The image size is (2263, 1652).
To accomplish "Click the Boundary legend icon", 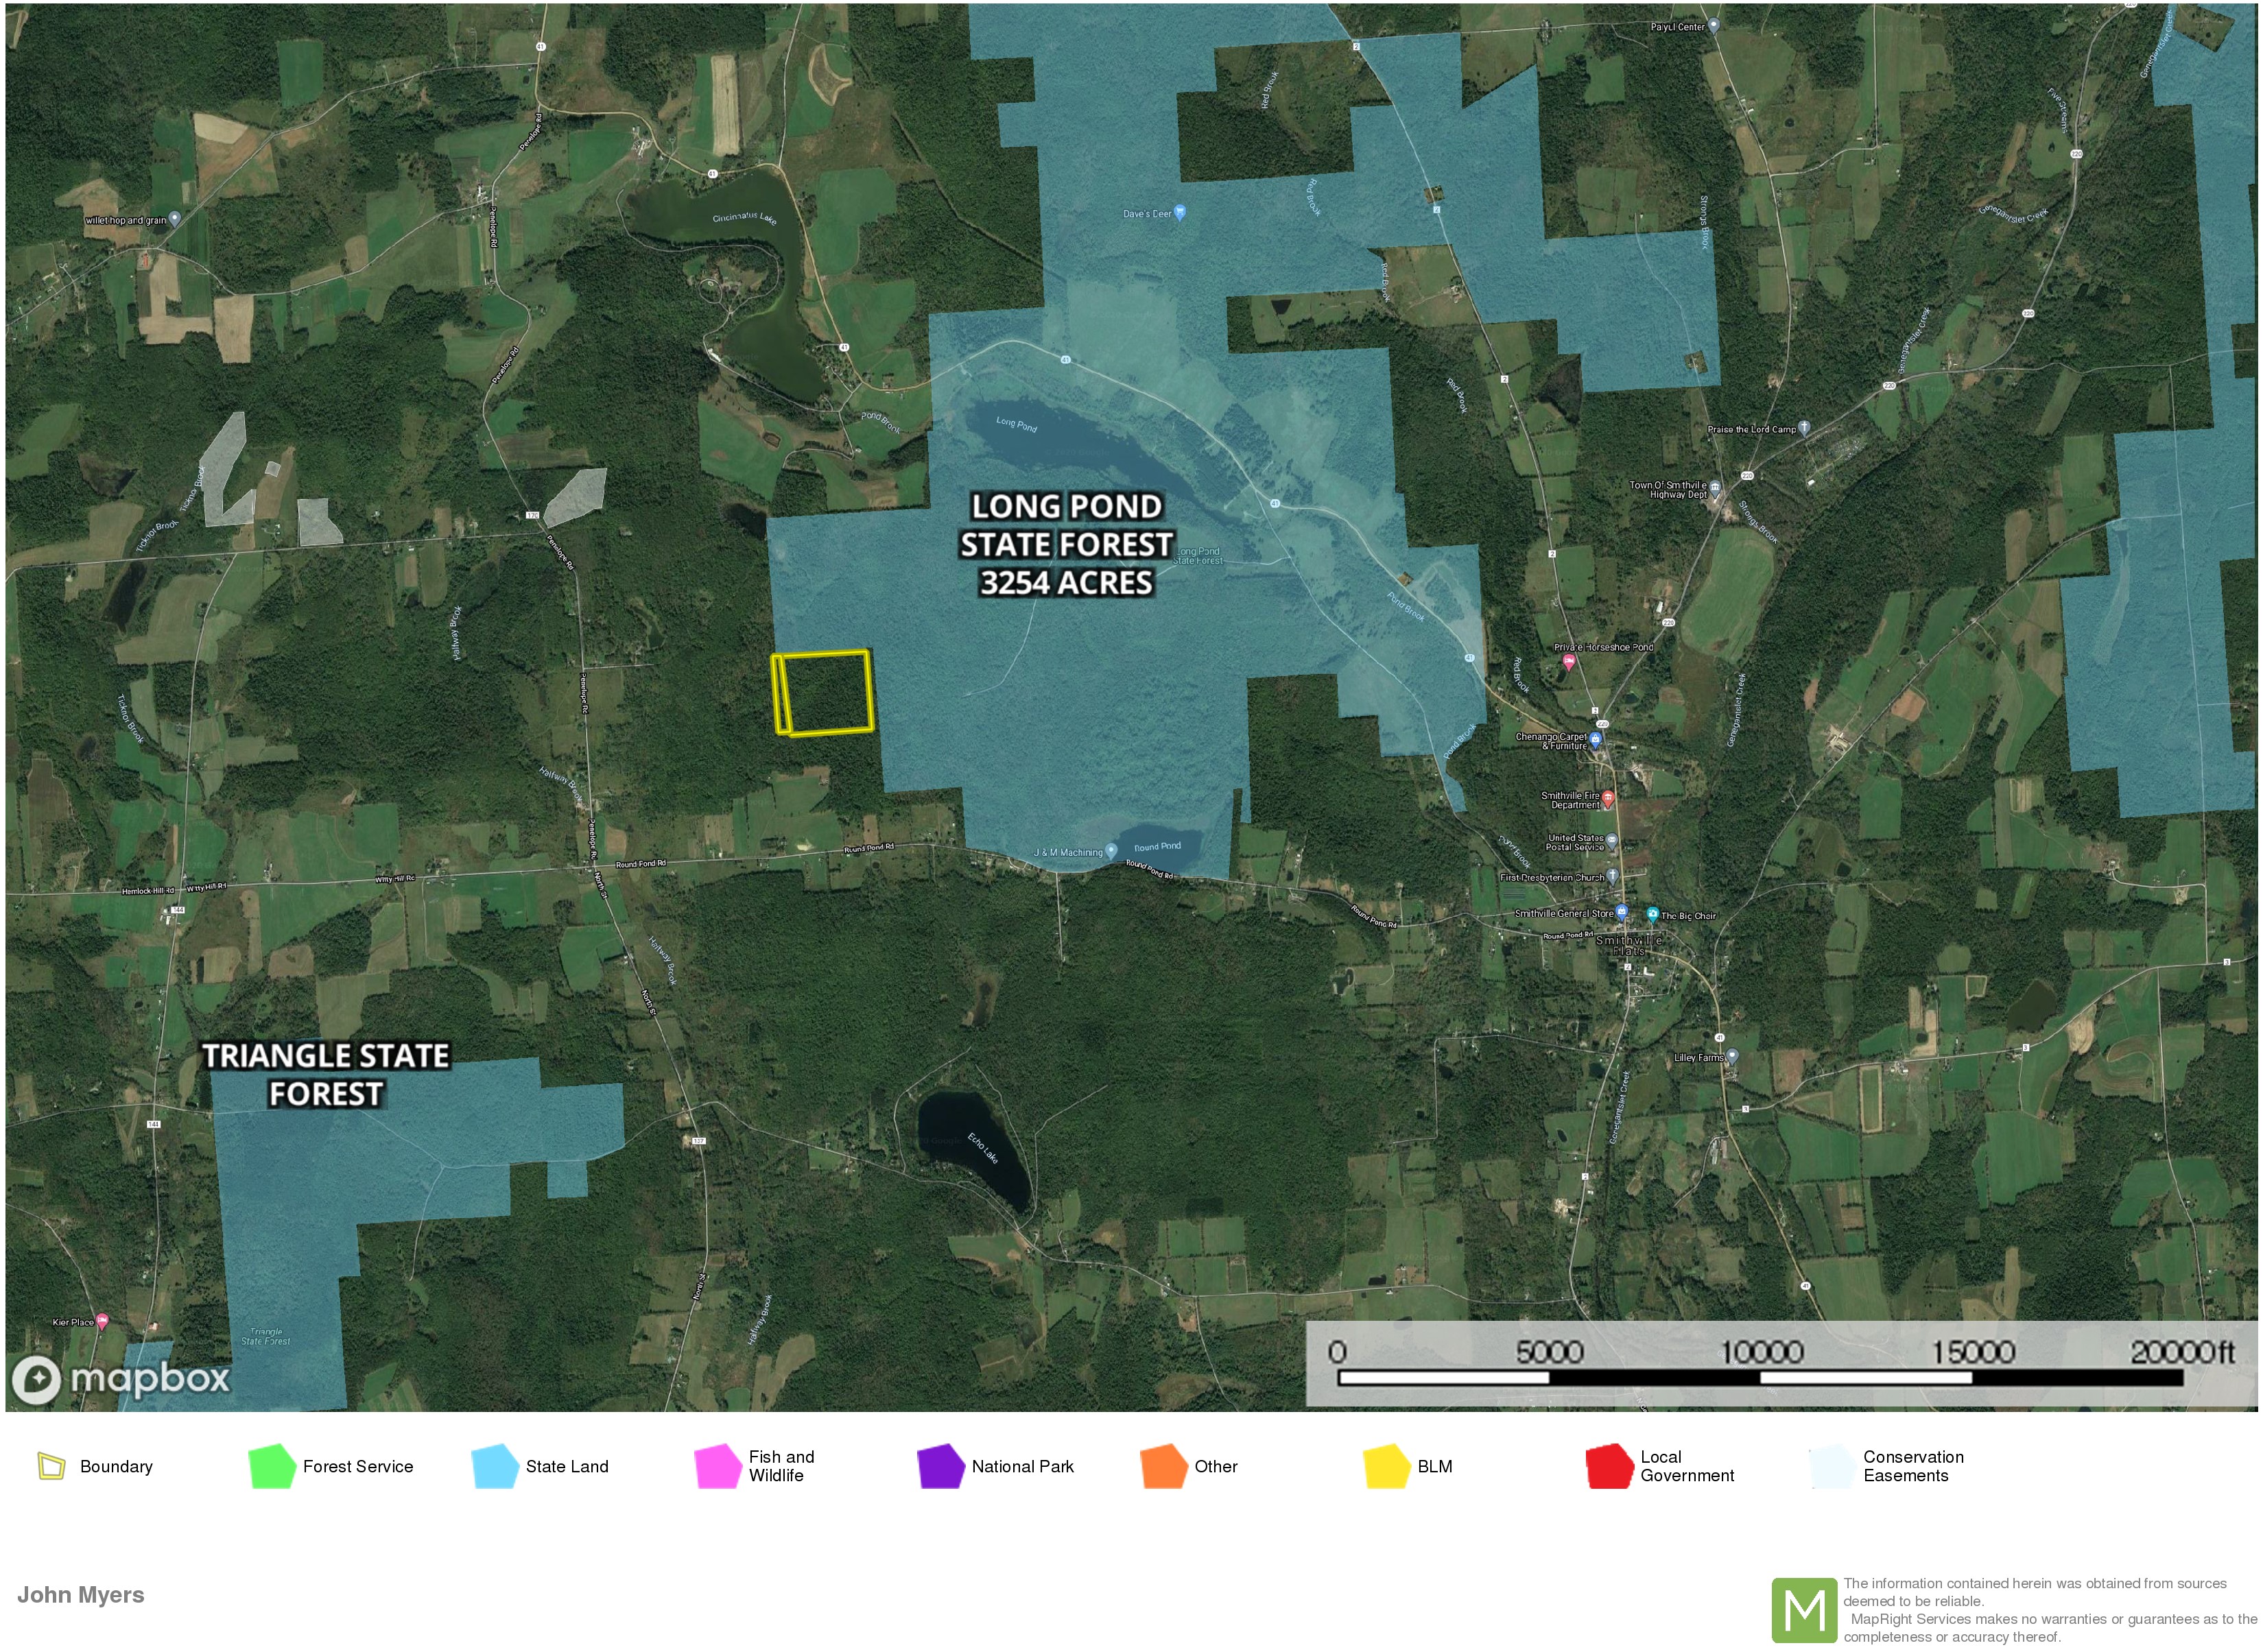I will click(x=51, y=1467).
